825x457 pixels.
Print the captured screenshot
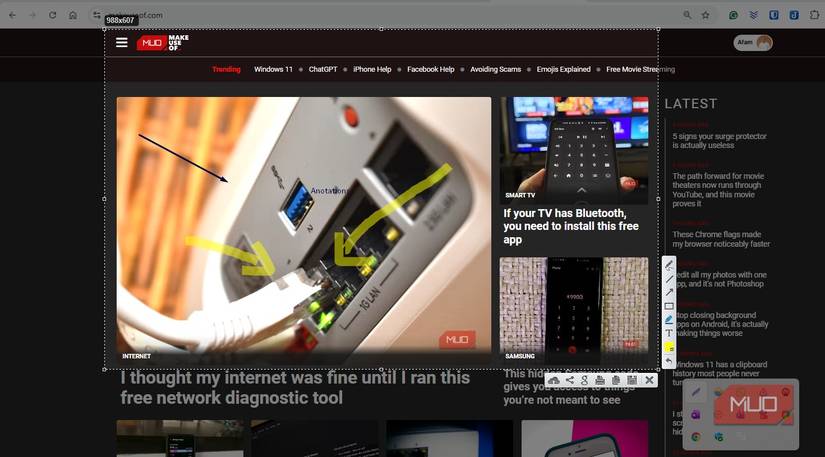[x=600, y=380]
